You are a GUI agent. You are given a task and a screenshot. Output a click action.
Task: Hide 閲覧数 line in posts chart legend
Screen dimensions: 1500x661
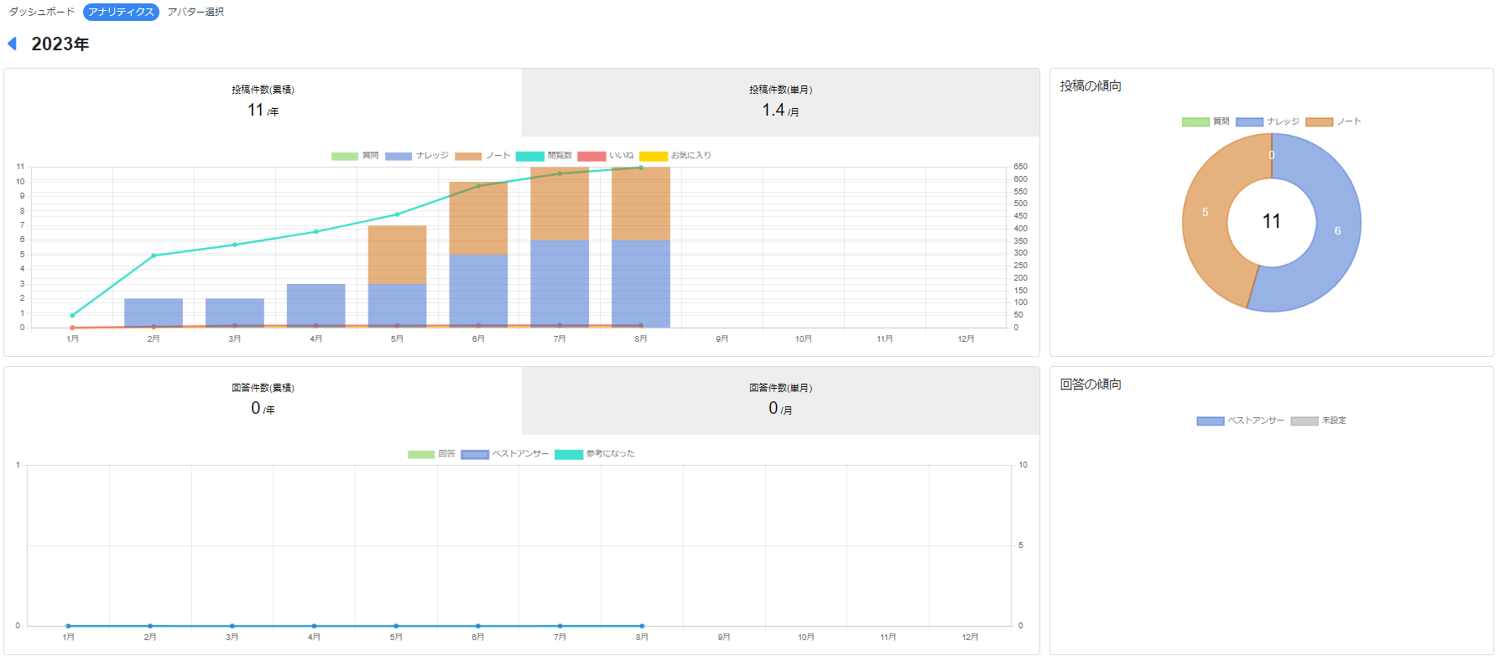pos(545,156)
